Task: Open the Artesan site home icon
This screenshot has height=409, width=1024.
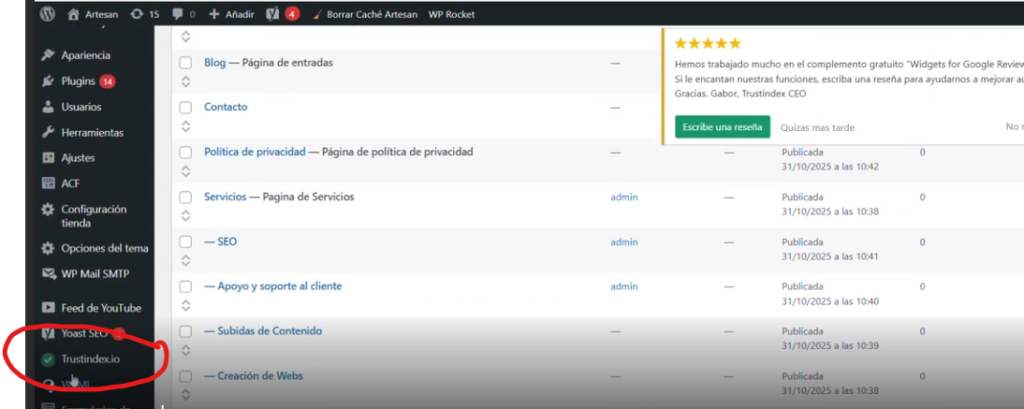Action: pos(74,15)
